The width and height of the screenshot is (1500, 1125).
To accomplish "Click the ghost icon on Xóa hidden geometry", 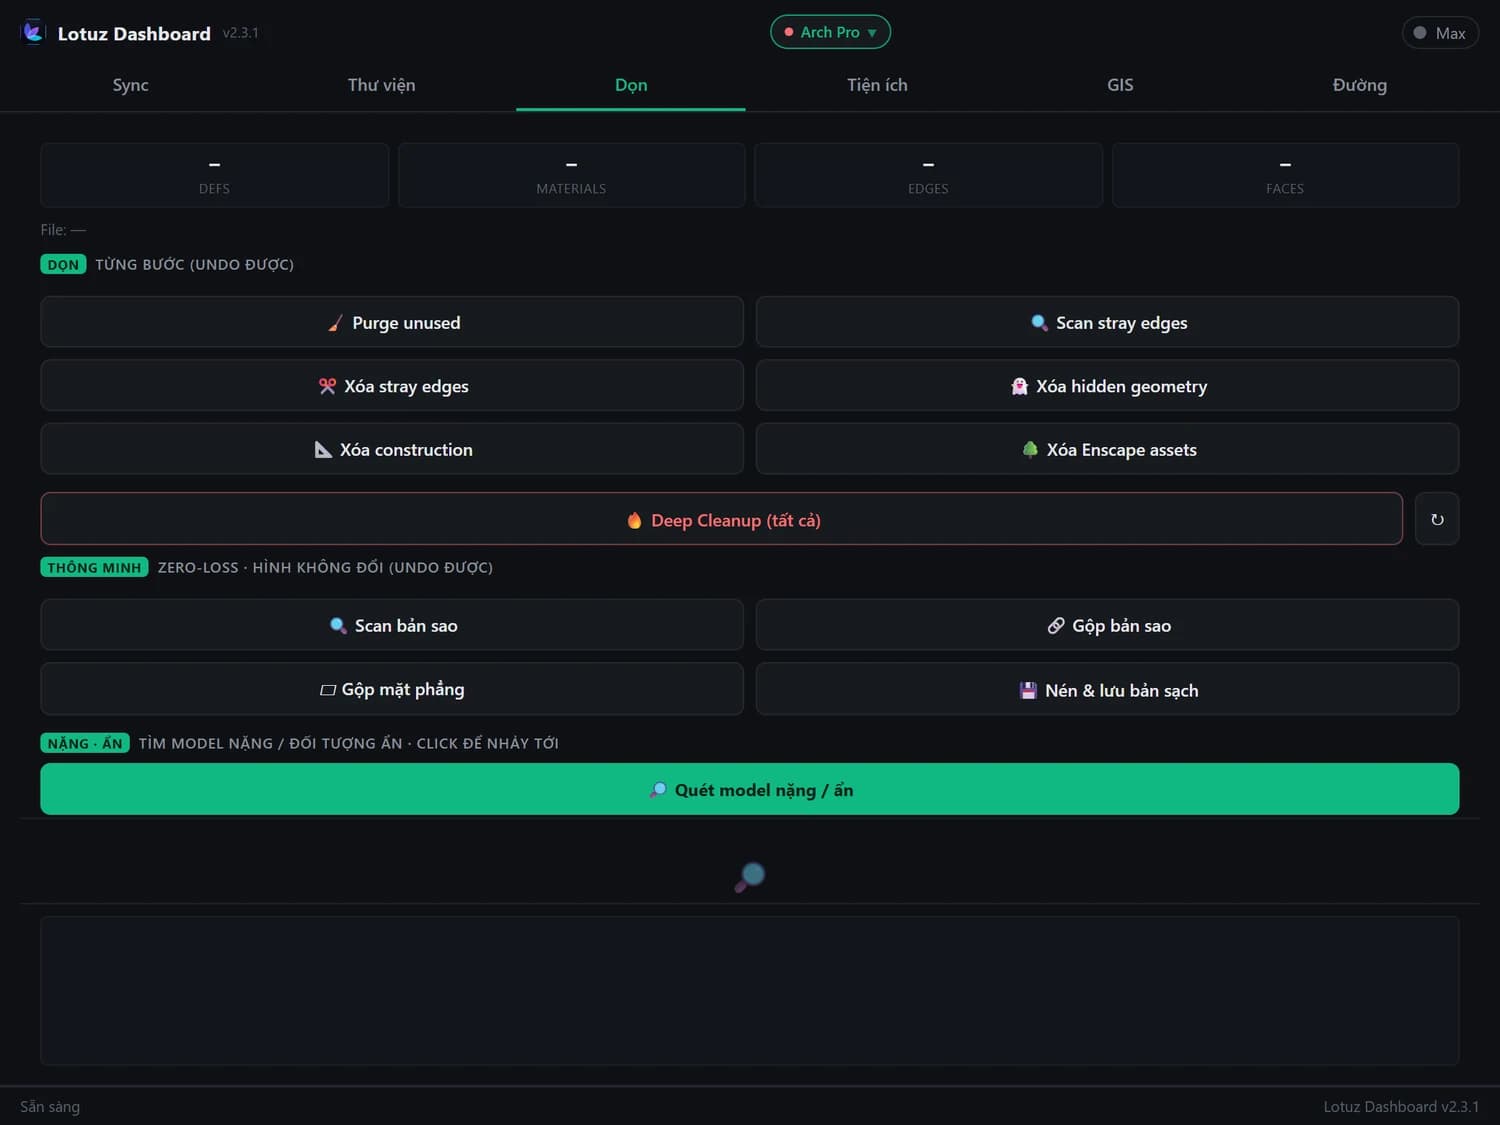I will pyautogui.click(x=1019, y=386).
